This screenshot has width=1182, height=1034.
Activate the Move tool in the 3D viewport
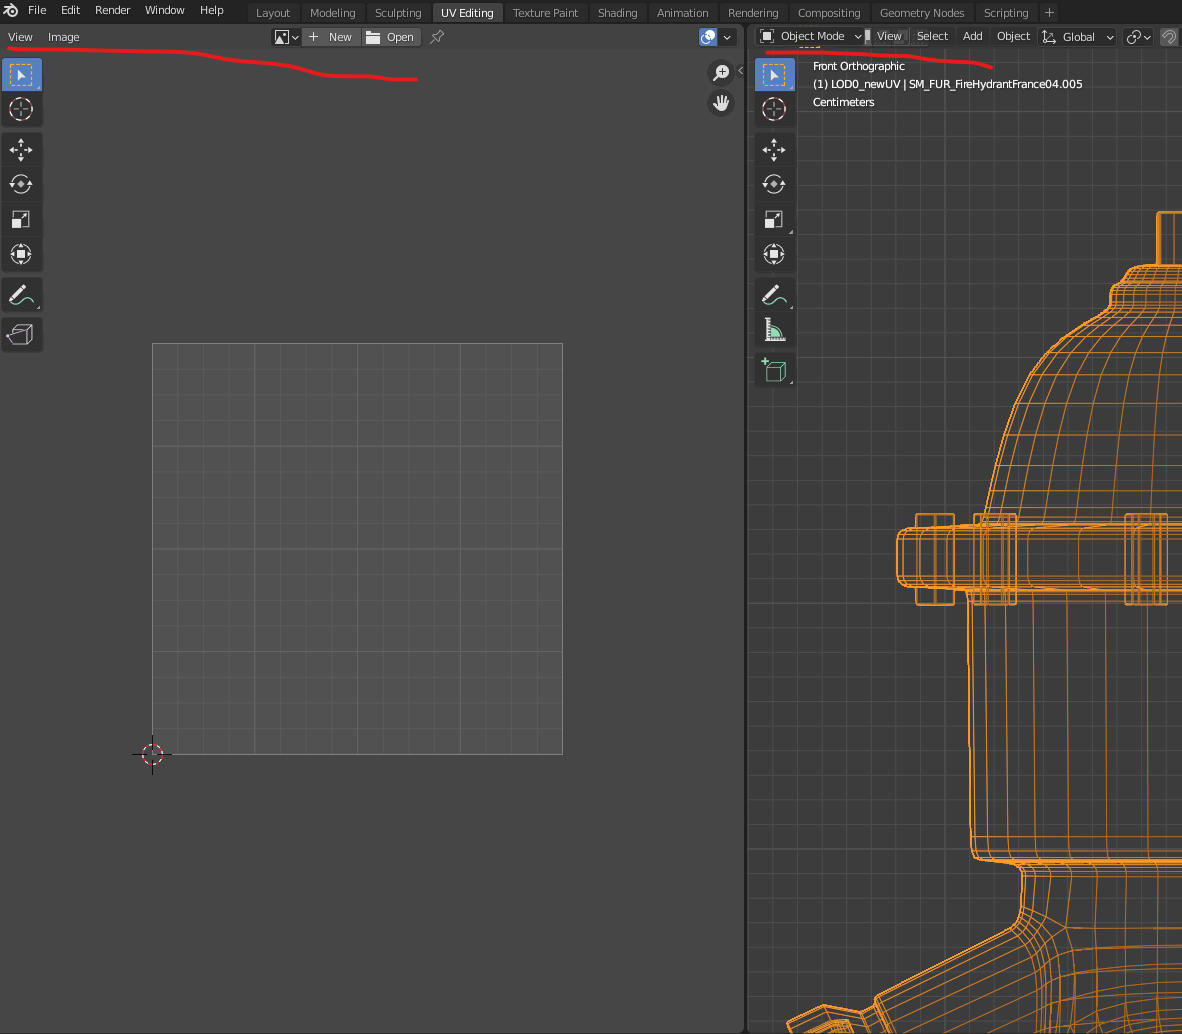pyautogui.click(x=773, y=150)
